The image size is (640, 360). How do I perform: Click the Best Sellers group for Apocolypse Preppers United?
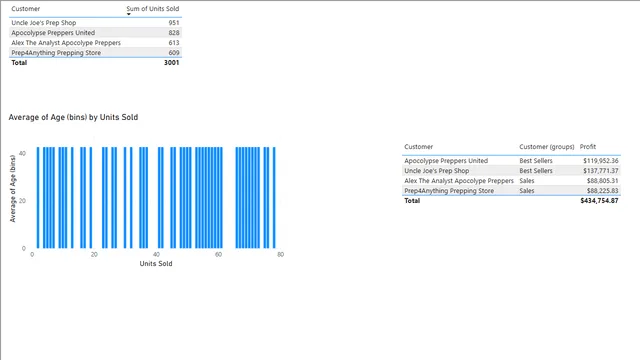click(536, 161)
